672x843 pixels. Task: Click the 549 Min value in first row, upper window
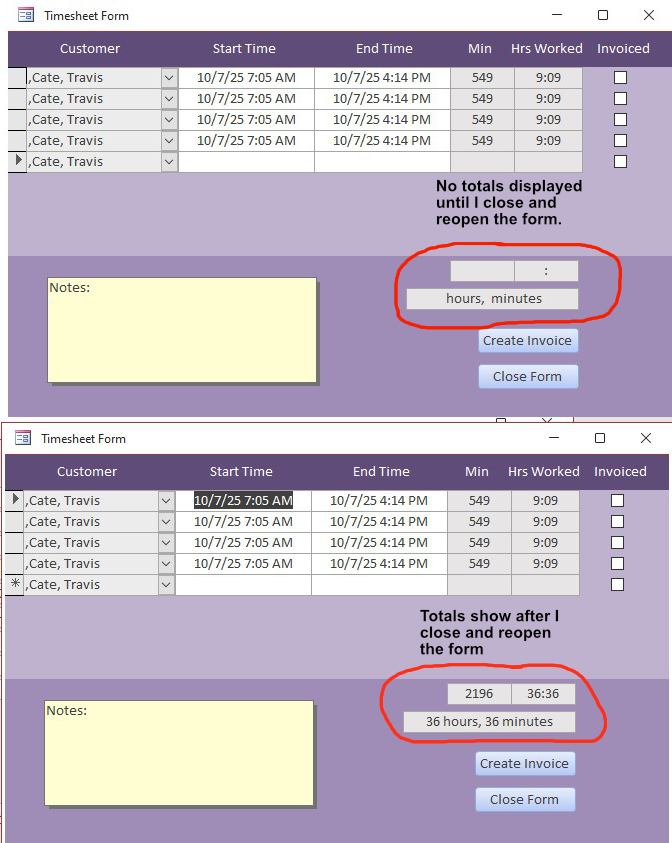(x=482, y=77)
